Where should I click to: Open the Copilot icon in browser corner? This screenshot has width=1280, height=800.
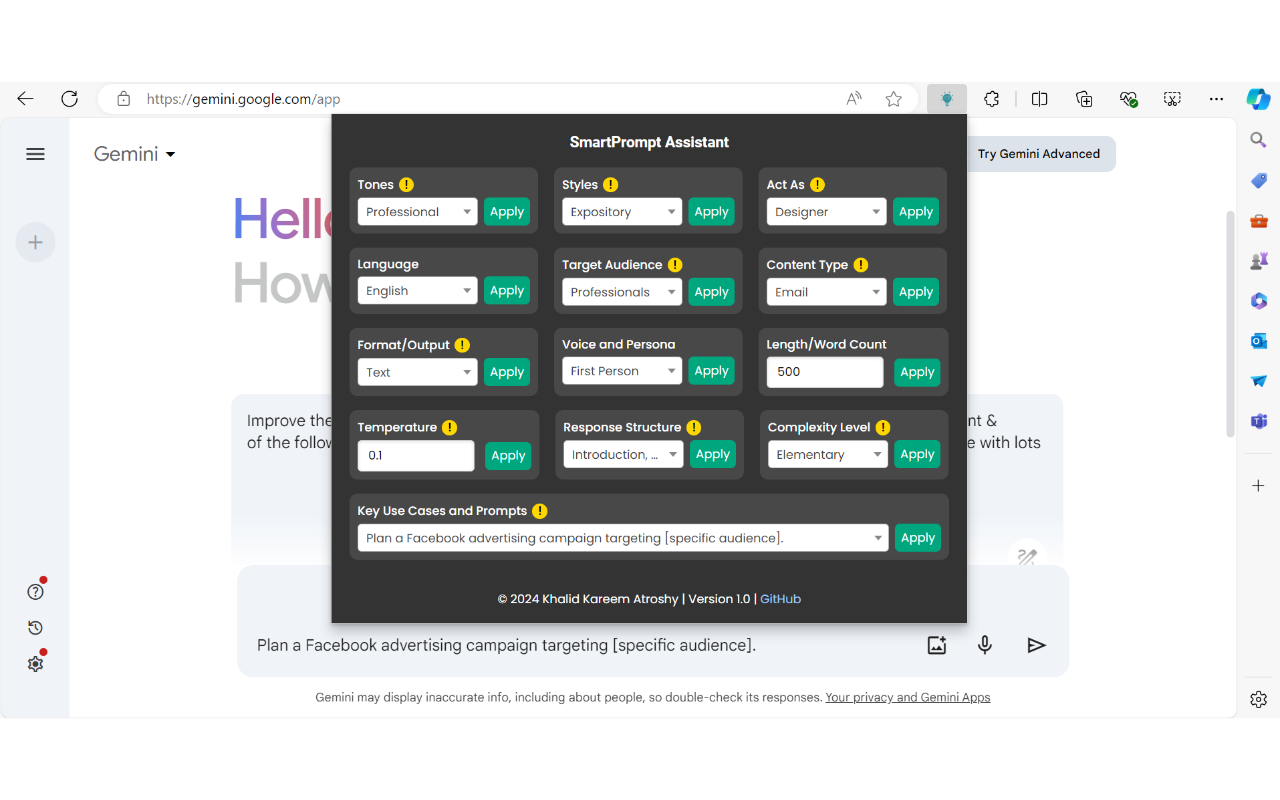tap(1258, 99)
